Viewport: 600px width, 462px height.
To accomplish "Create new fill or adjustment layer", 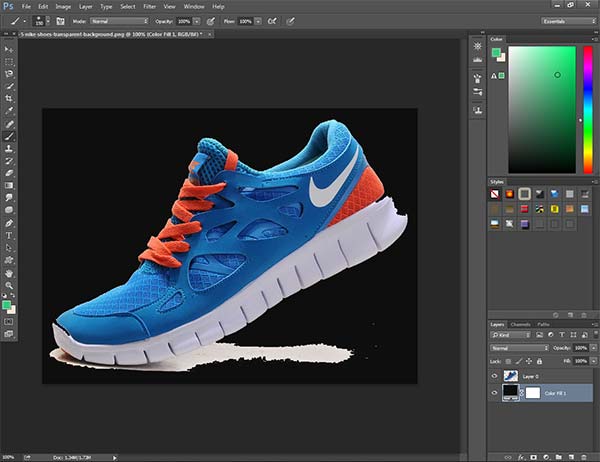I will tap(546, 457).
